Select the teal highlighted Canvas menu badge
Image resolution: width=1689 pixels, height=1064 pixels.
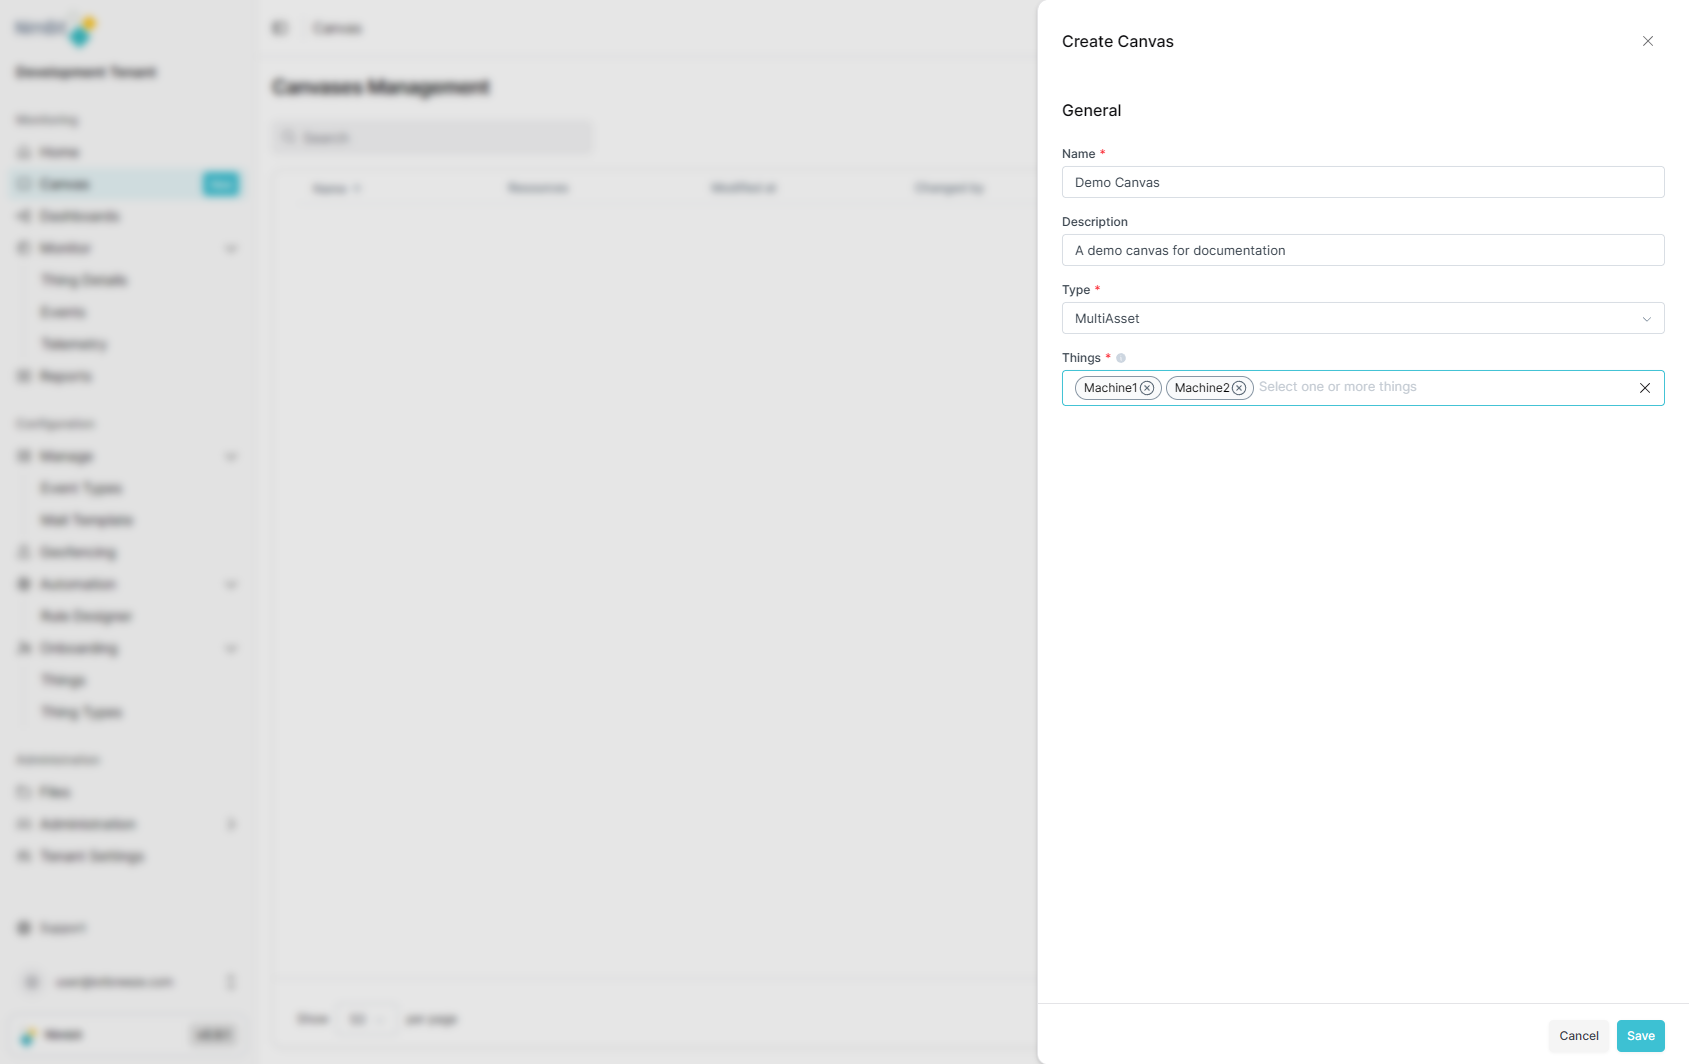click(x=221, y=184)
